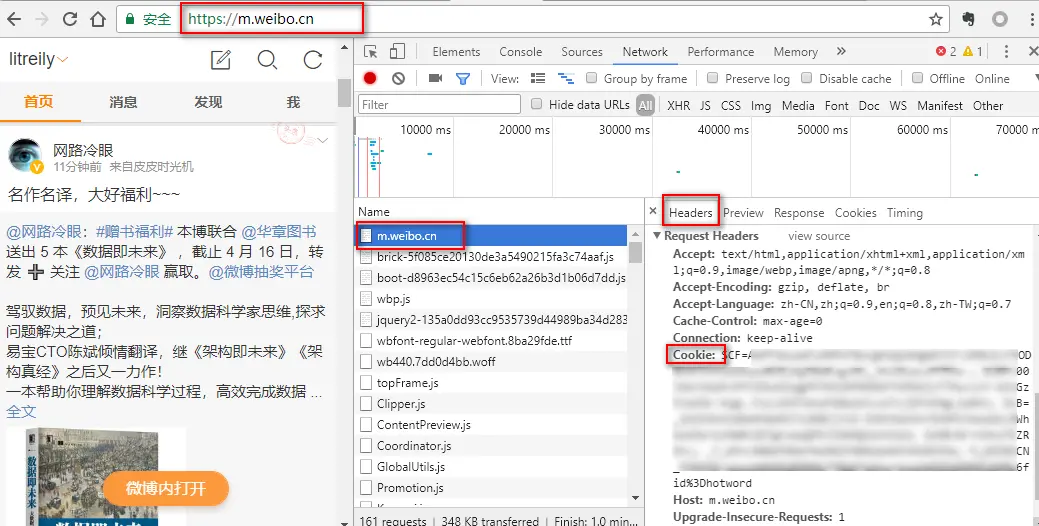This screenshot has width=1039, height=526.
Task: Switch to the Preview tab
Action: point(743,213)
